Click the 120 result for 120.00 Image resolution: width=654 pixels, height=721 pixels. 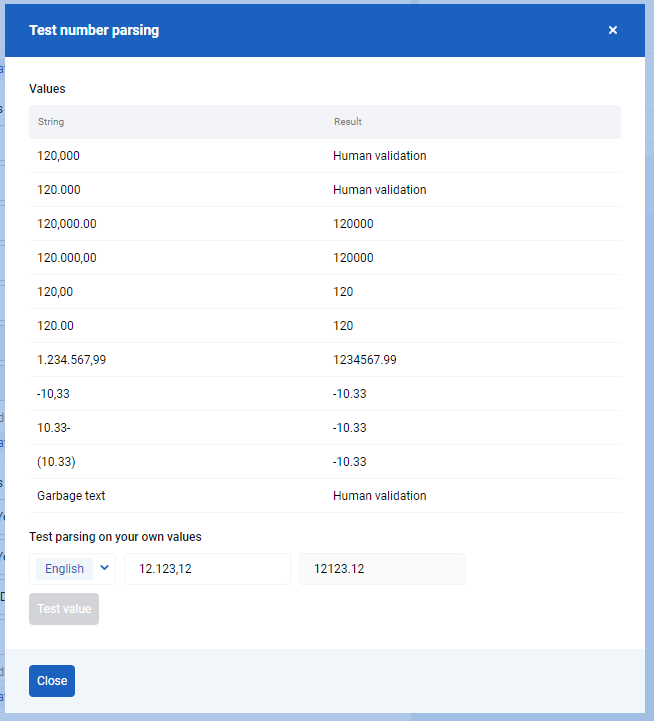point(343,326)
